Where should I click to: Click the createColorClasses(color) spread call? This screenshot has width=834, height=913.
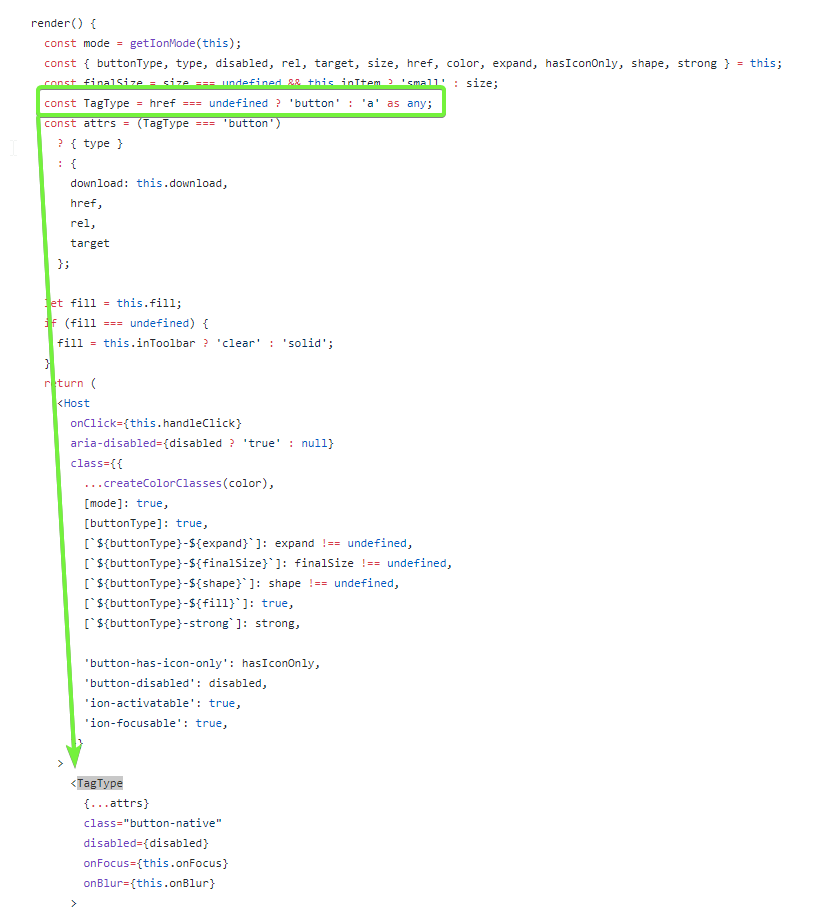click(180, 482)
